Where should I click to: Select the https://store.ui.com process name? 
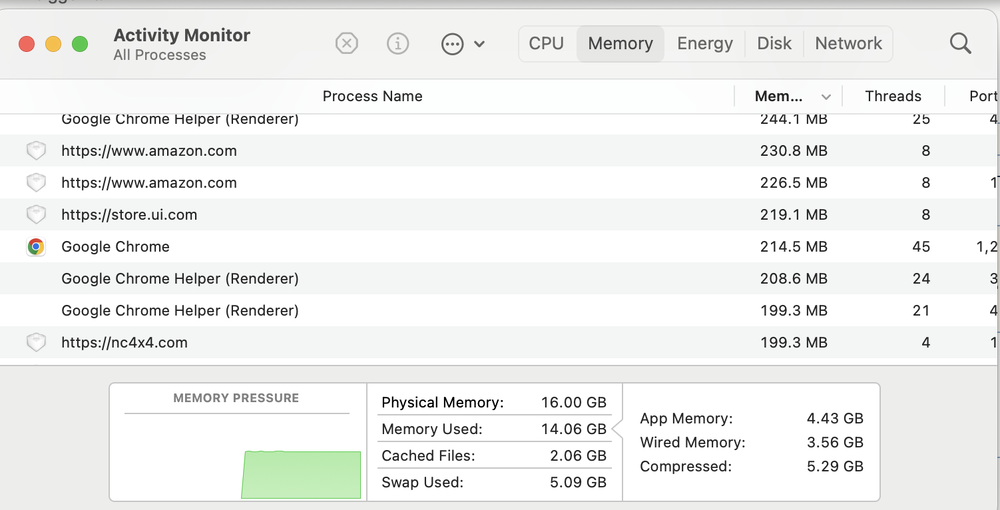[129, 215]
